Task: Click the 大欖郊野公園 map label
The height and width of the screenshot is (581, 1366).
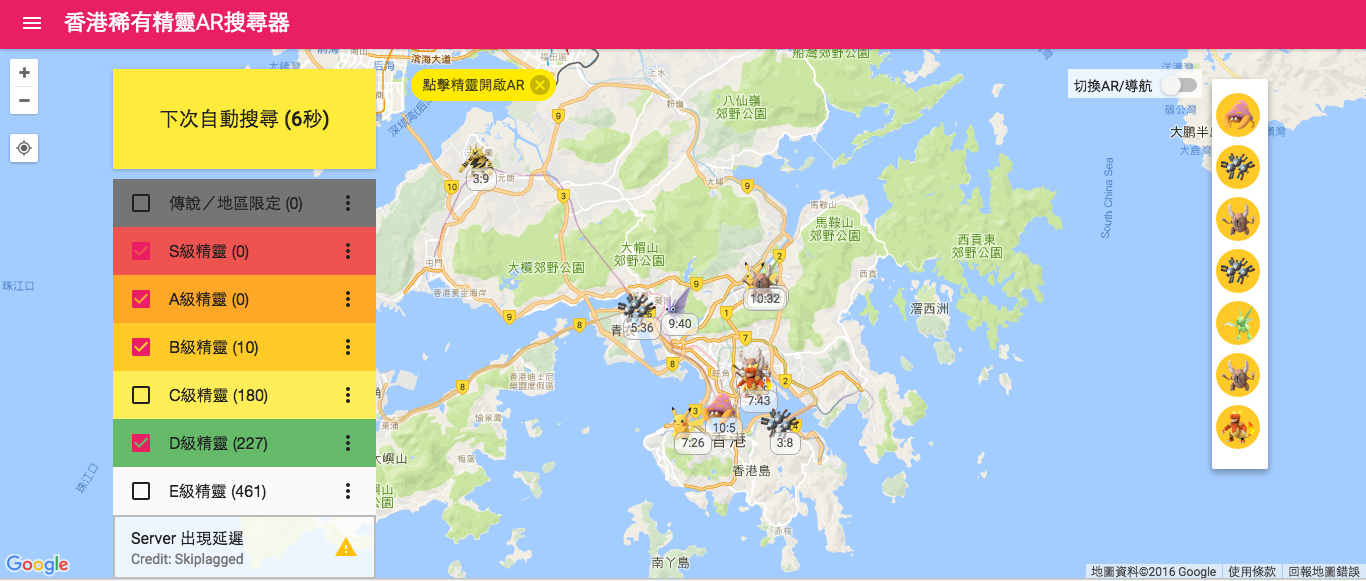Action: pyautogui.click(x=546, y=268)
